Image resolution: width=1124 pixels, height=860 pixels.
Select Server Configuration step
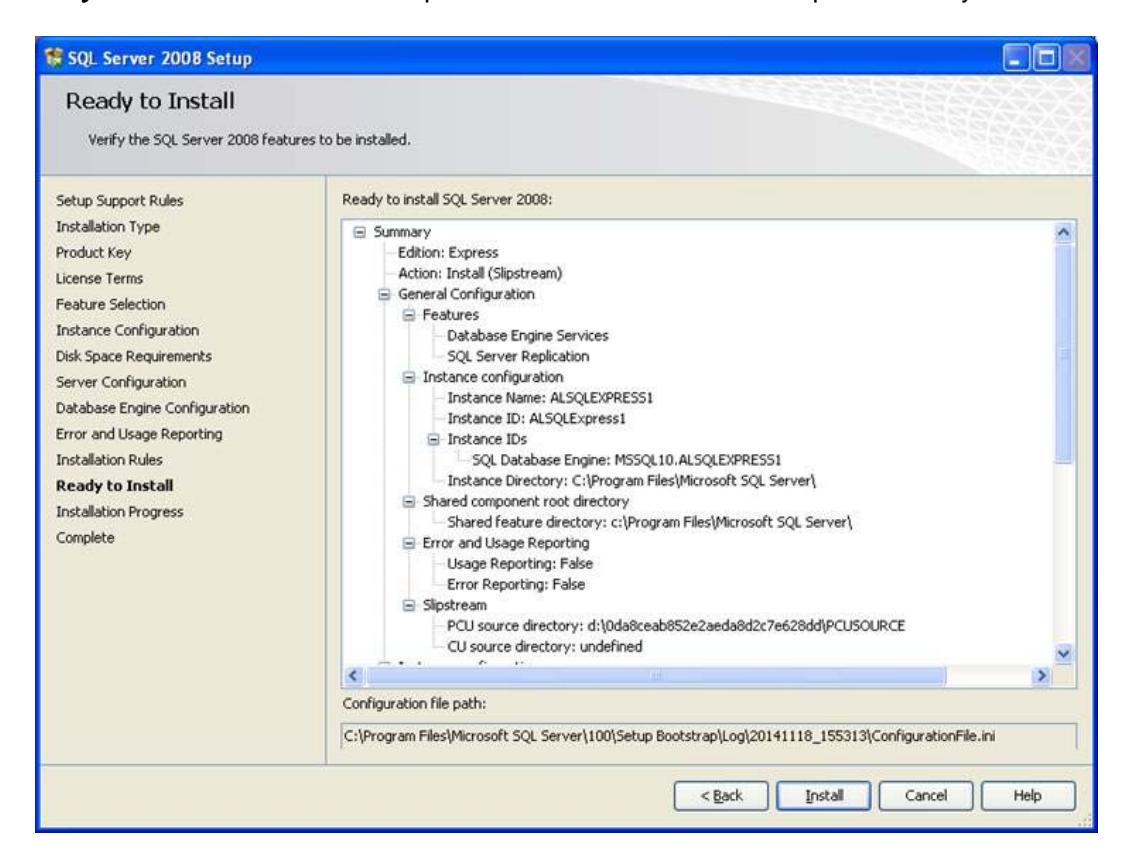point(121,382)
